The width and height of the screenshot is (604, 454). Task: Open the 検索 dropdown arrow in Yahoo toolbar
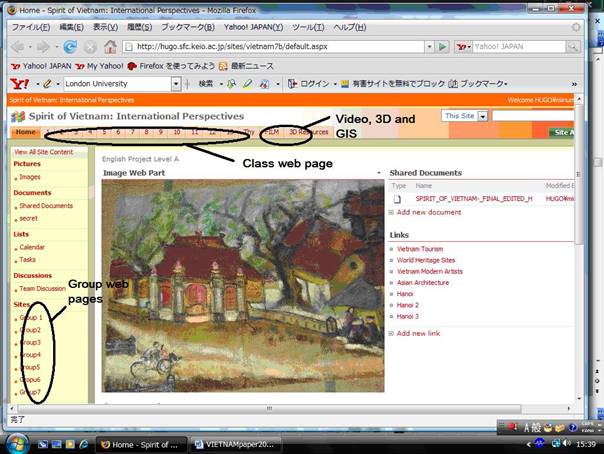[221, 84]
